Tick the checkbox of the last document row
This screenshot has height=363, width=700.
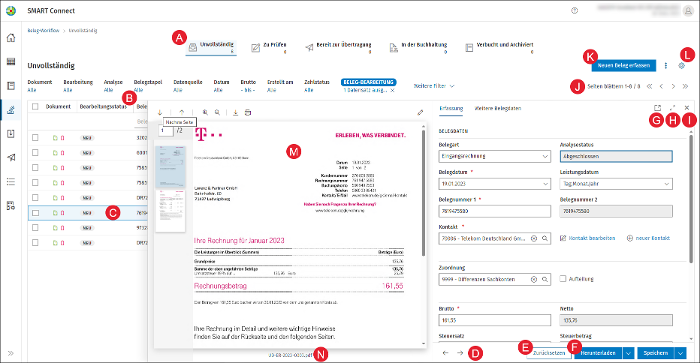click(35, 243)
